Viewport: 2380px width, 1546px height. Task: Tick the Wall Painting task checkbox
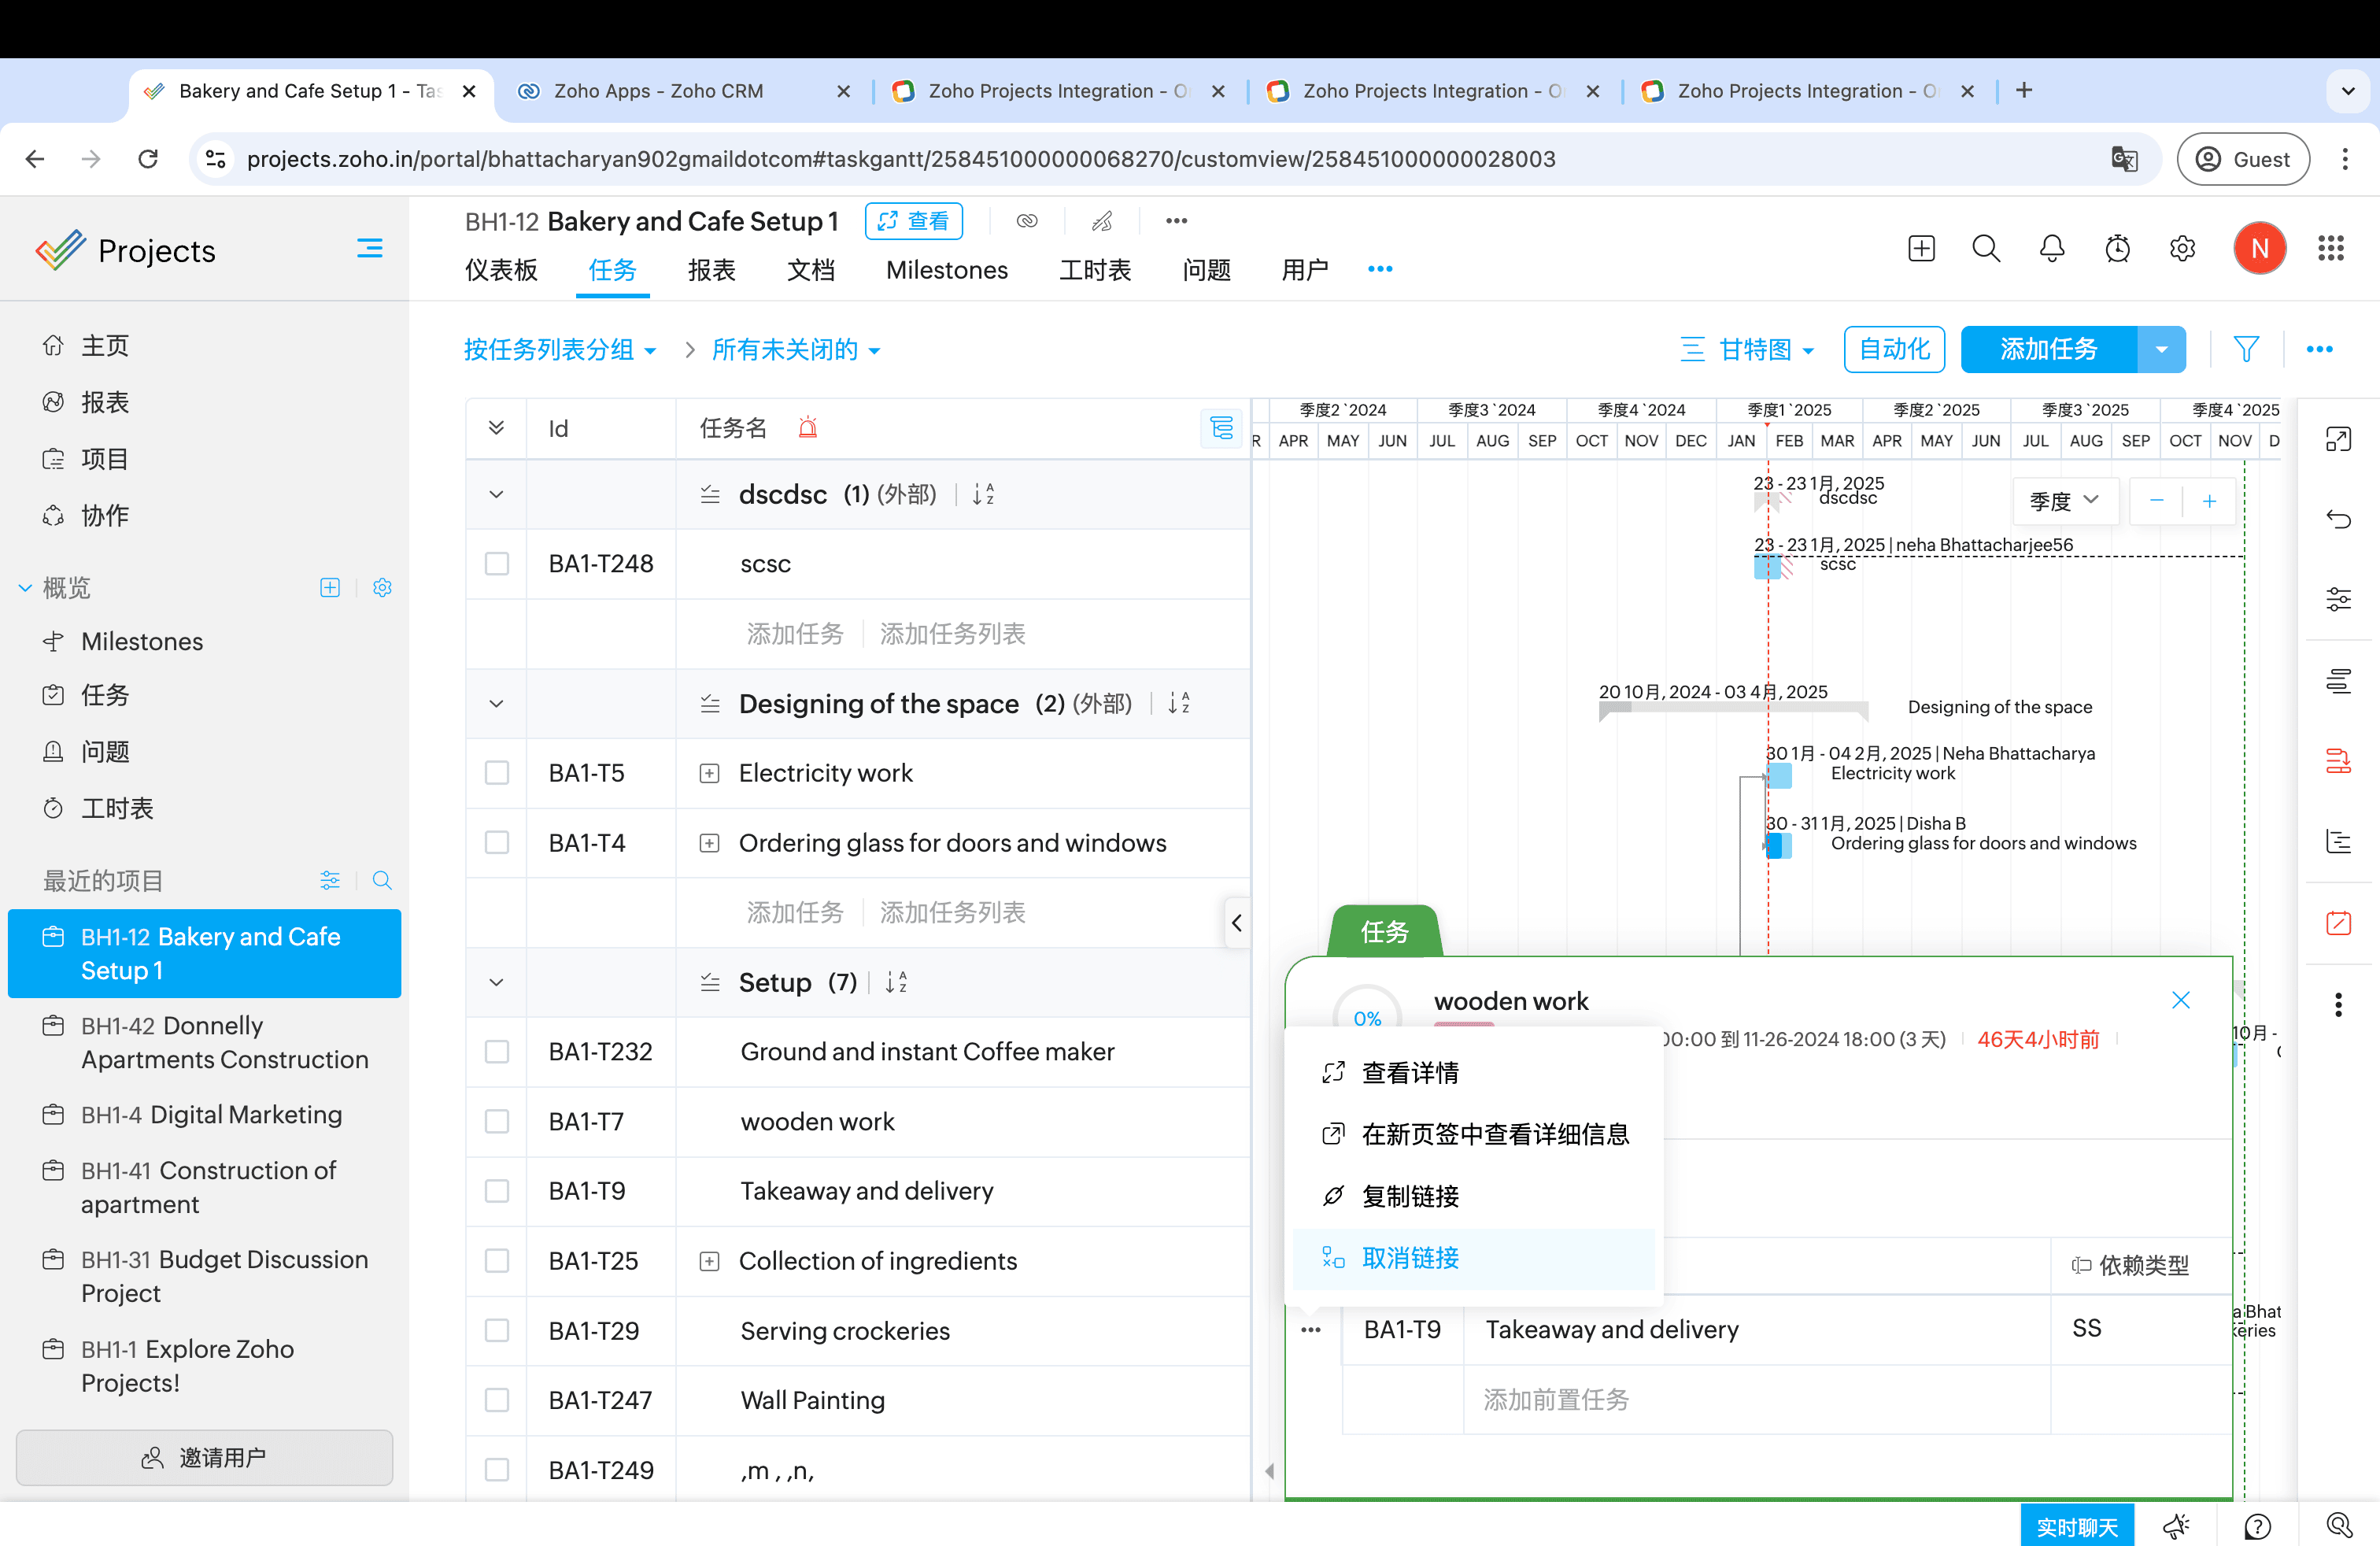pos(497,1400)
